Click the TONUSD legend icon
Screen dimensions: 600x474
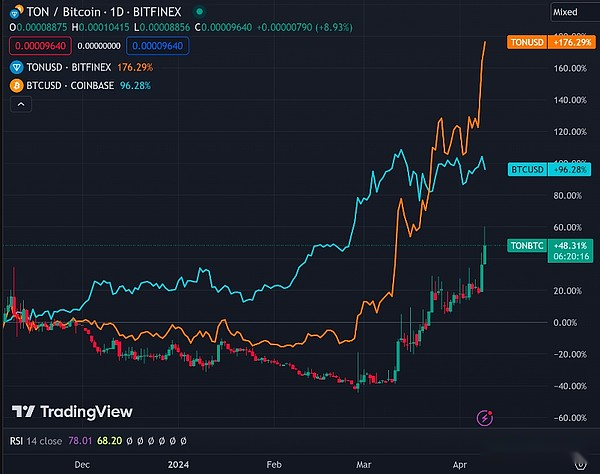tap(16, 68)
